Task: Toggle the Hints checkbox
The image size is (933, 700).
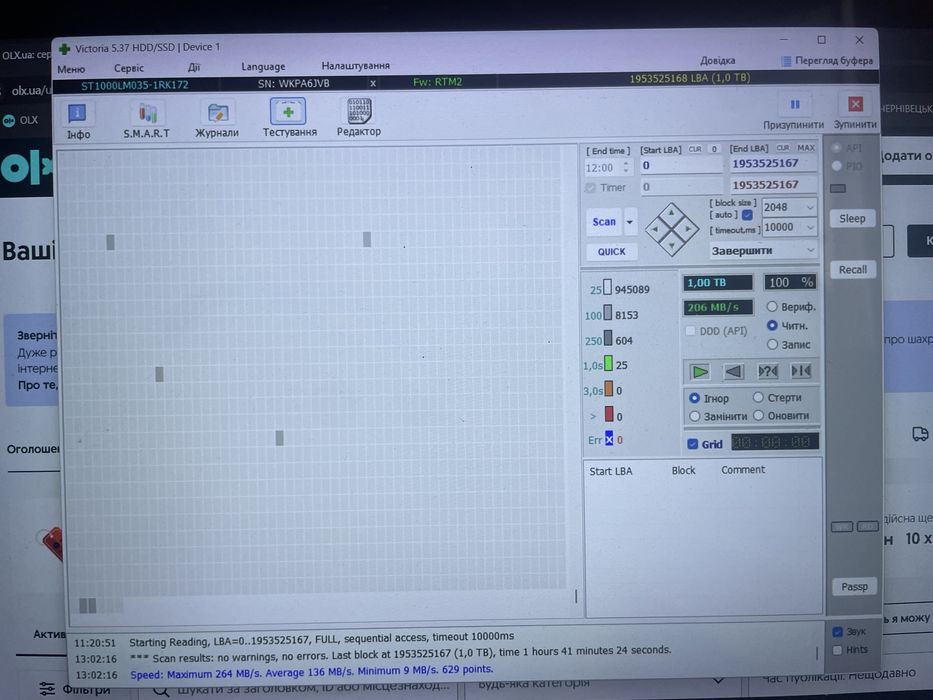Action: [838, 650]
